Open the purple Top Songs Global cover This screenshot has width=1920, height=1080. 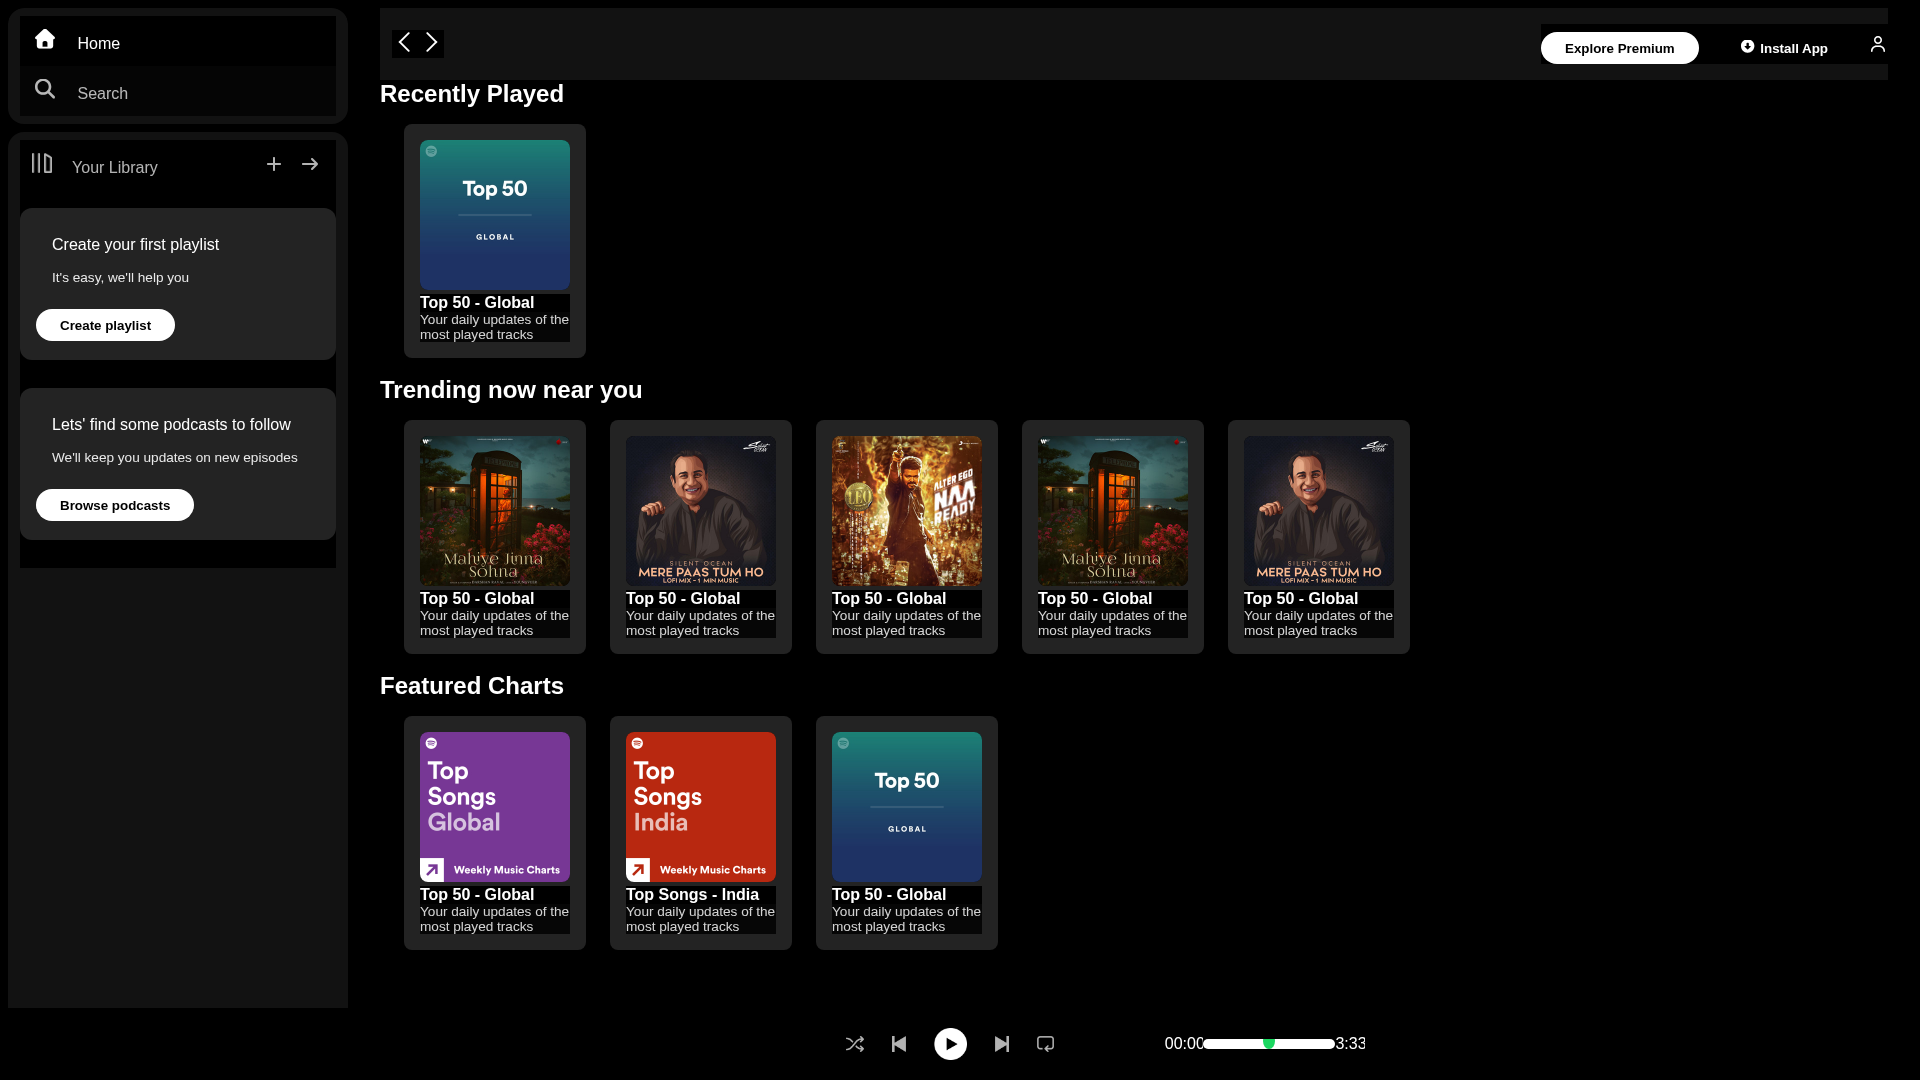(495, 807)
